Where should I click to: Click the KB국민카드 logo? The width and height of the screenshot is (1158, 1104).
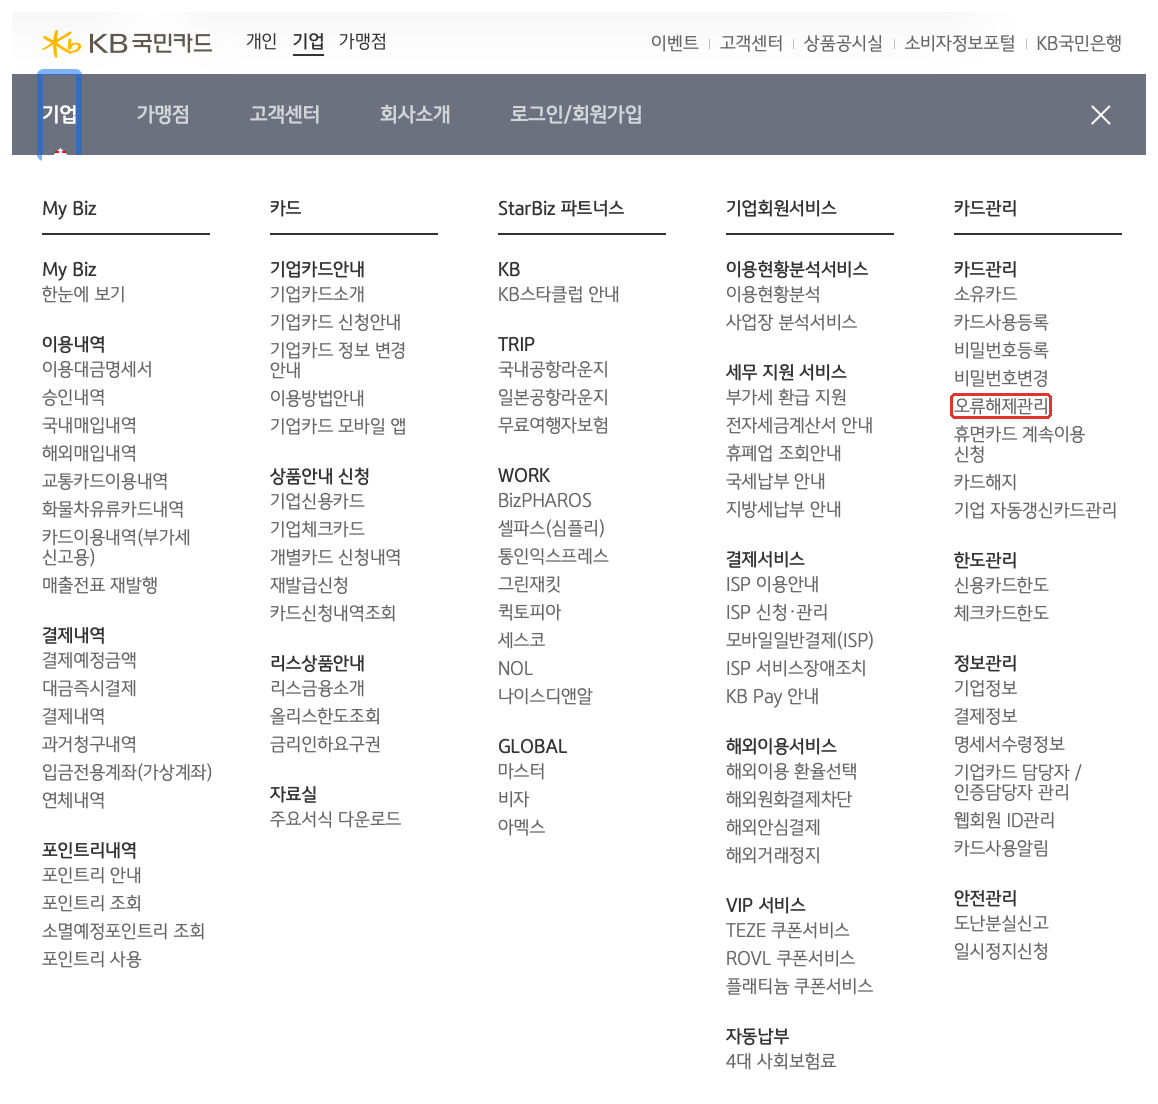(127, 44)
